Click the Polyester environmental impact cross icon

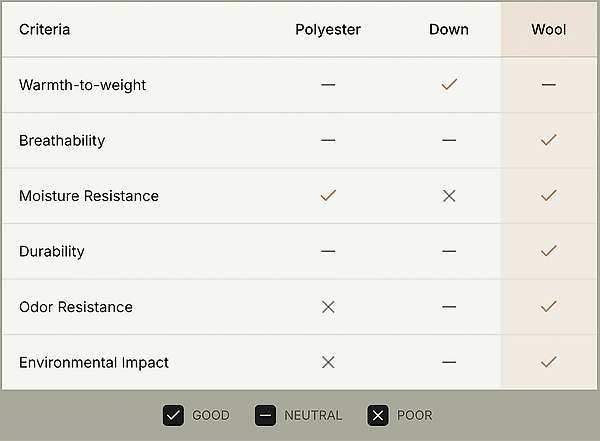click(328, 362)
